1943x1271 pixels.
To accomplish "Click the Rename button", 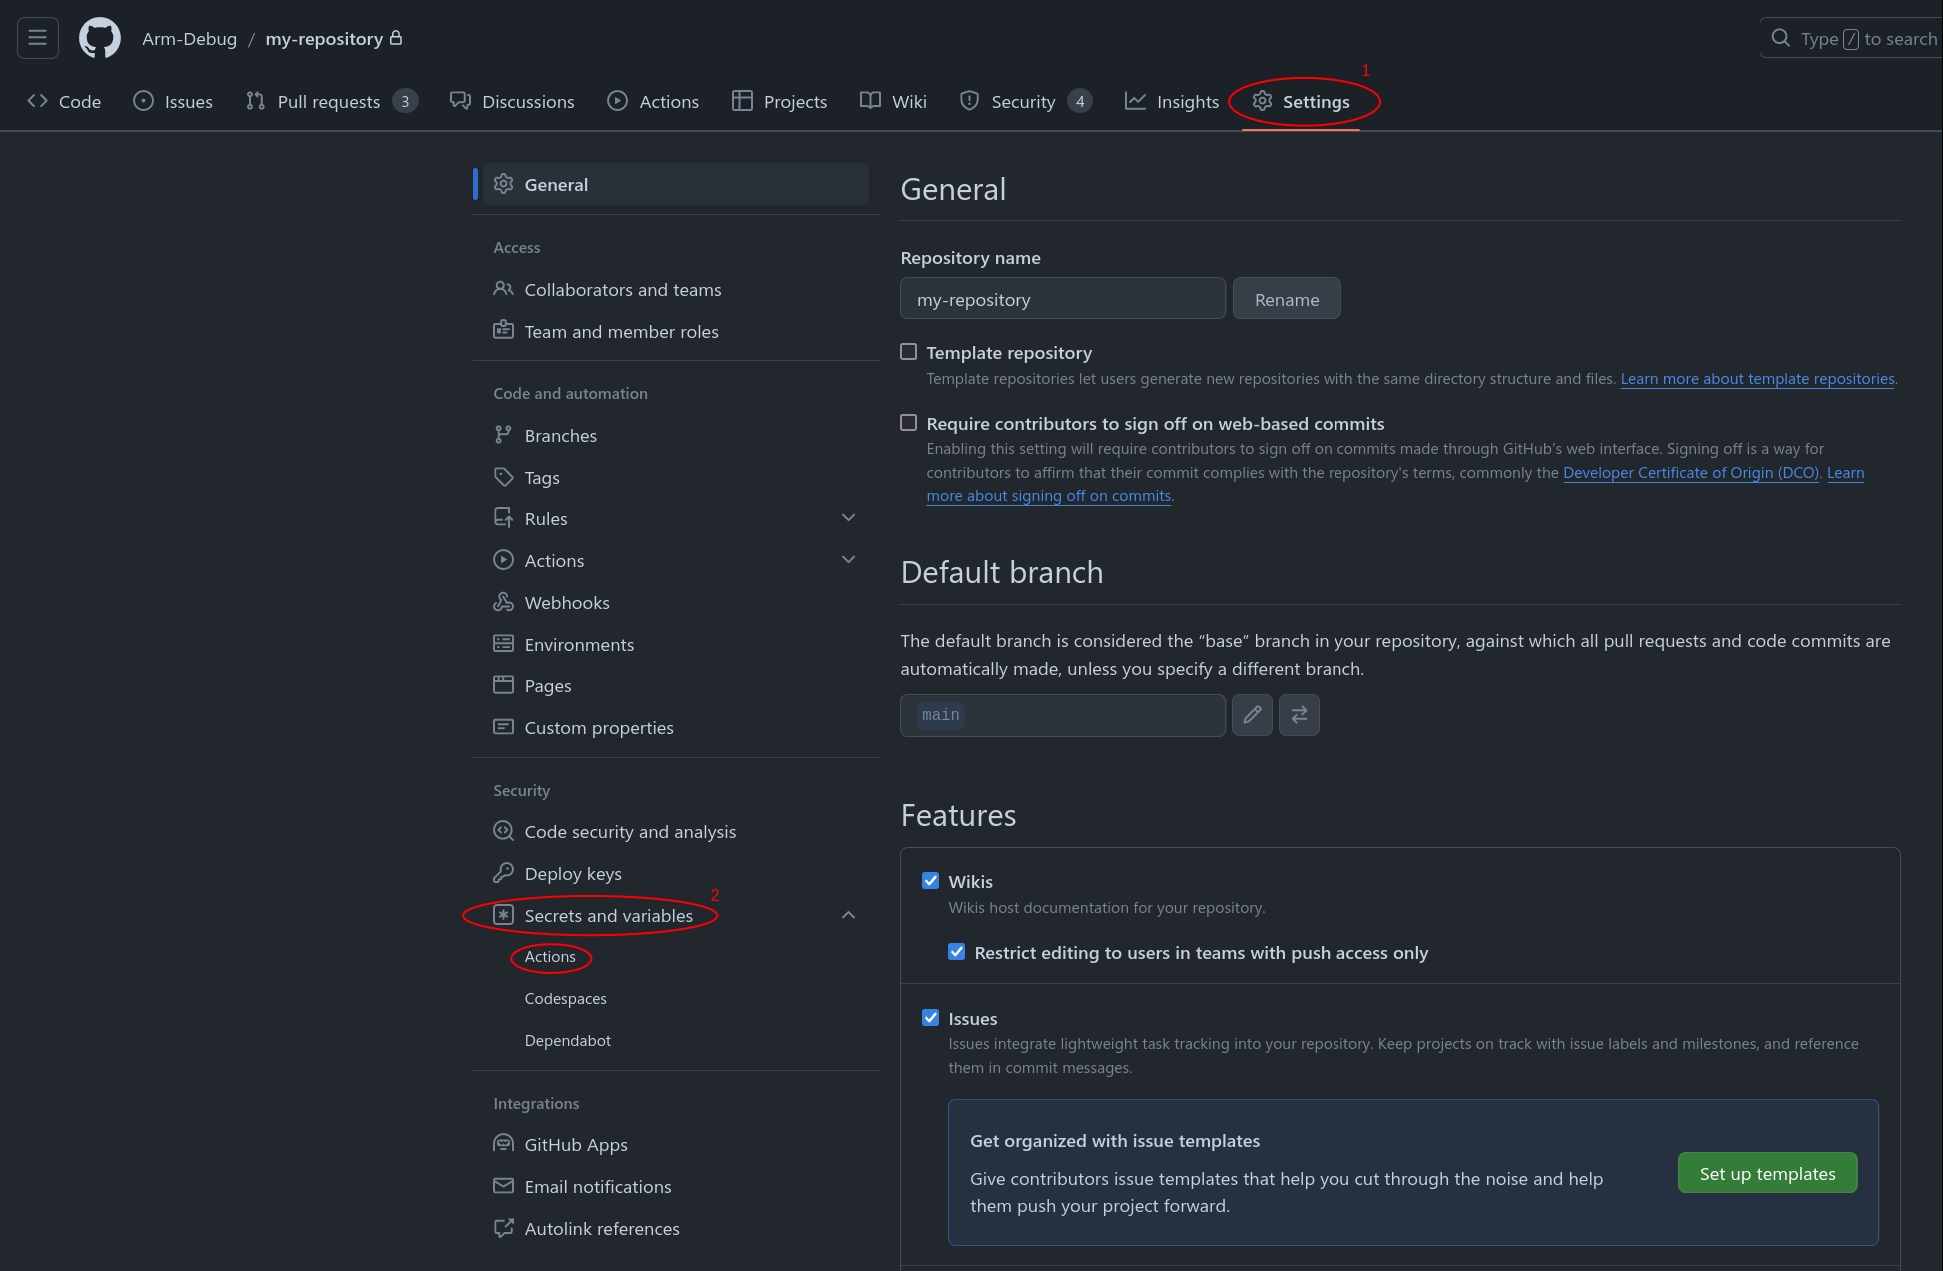I will click(x=1286, y=299).
